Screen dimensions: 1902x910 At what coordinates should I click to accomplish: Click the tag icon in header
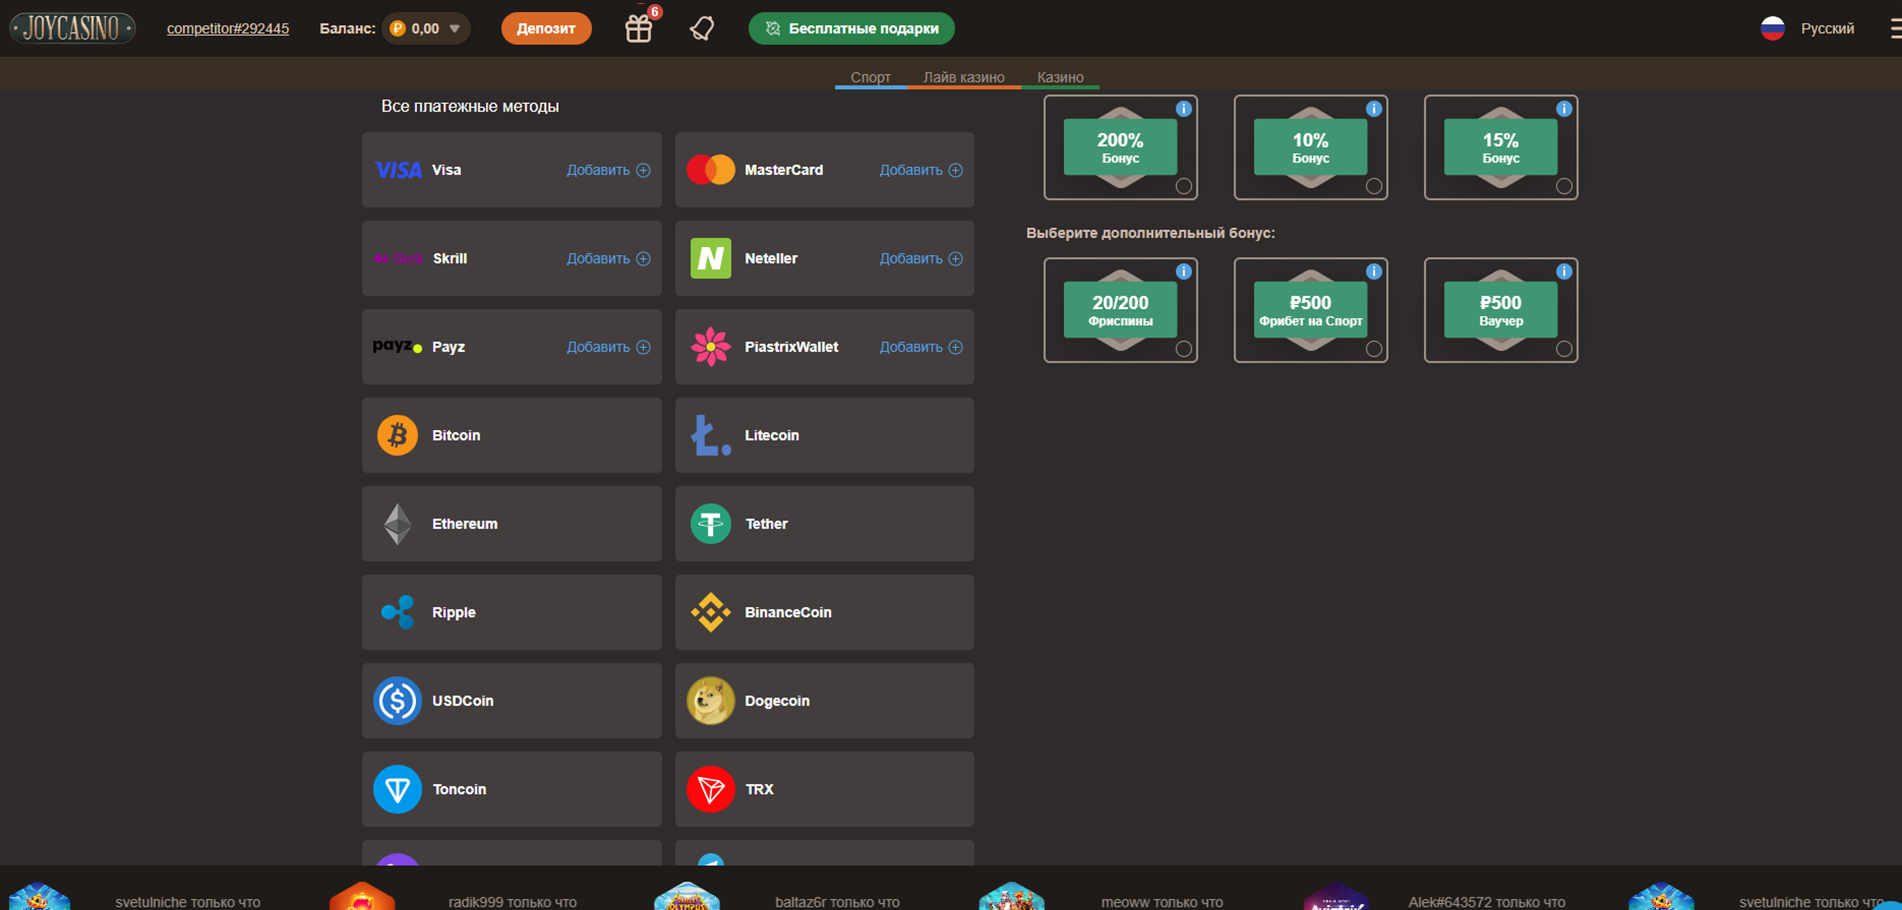click(702, 29)
